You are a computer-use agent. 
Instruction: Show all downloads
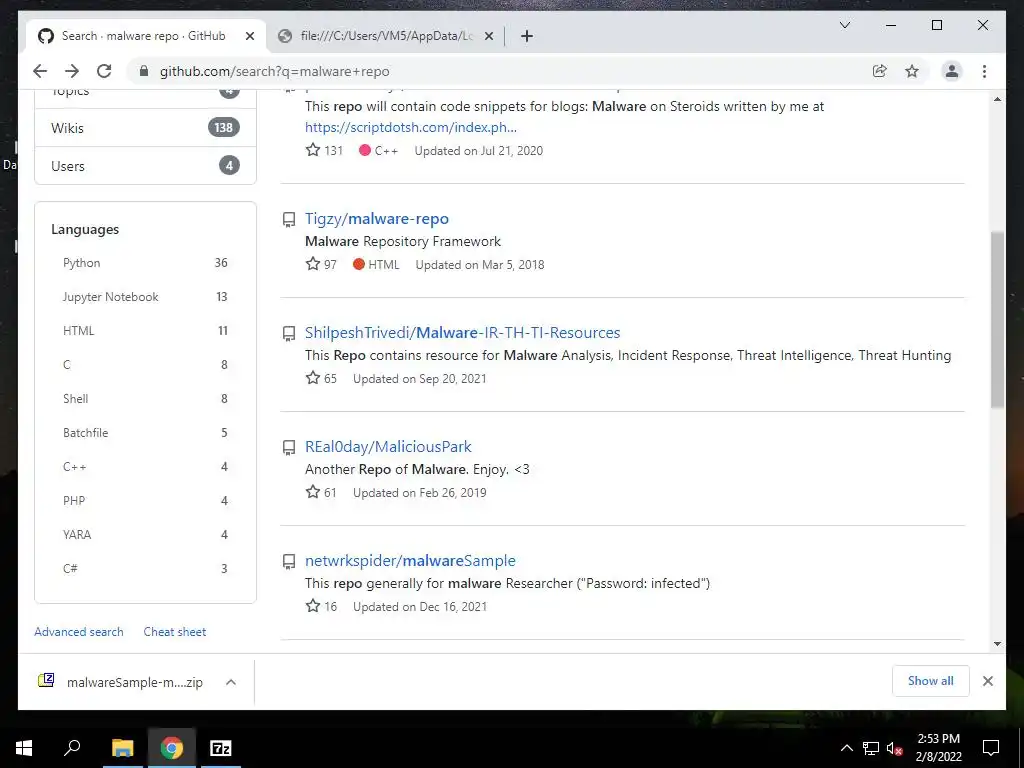pos(931,680)
